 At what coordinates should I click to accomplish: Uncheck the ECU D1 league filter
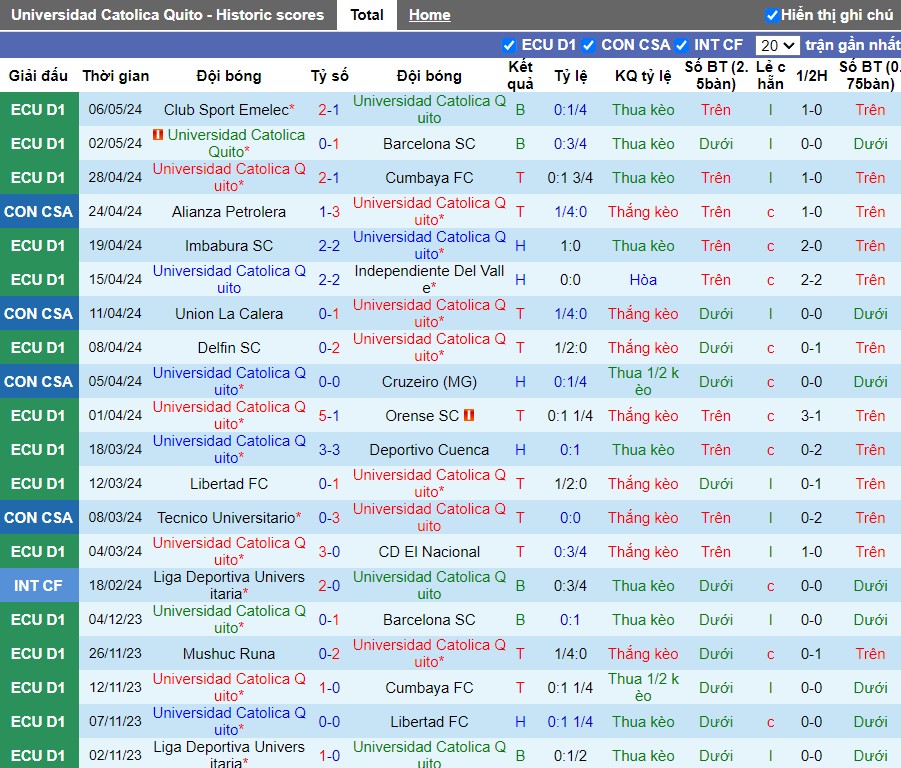pyautogui.click(x=509, y=45)
